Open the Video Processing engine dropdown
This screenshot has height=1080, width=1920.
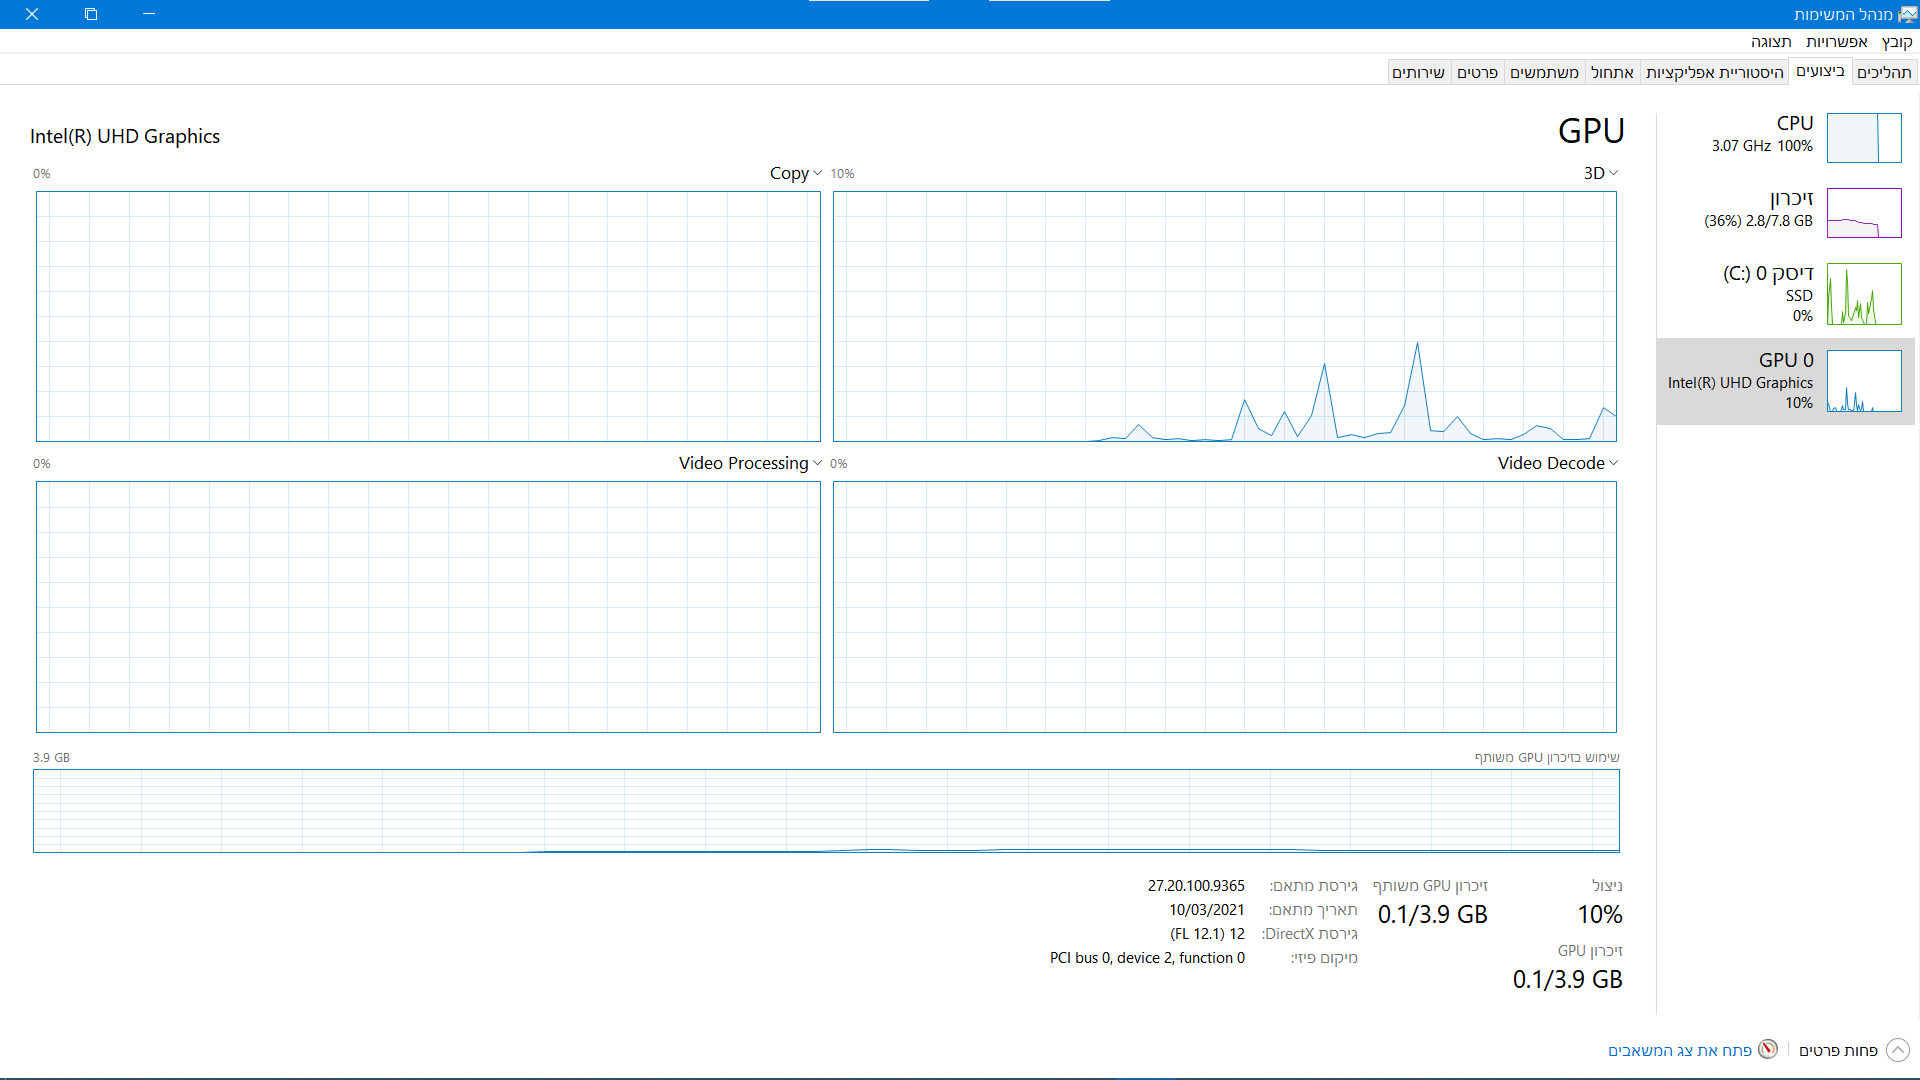750,463
